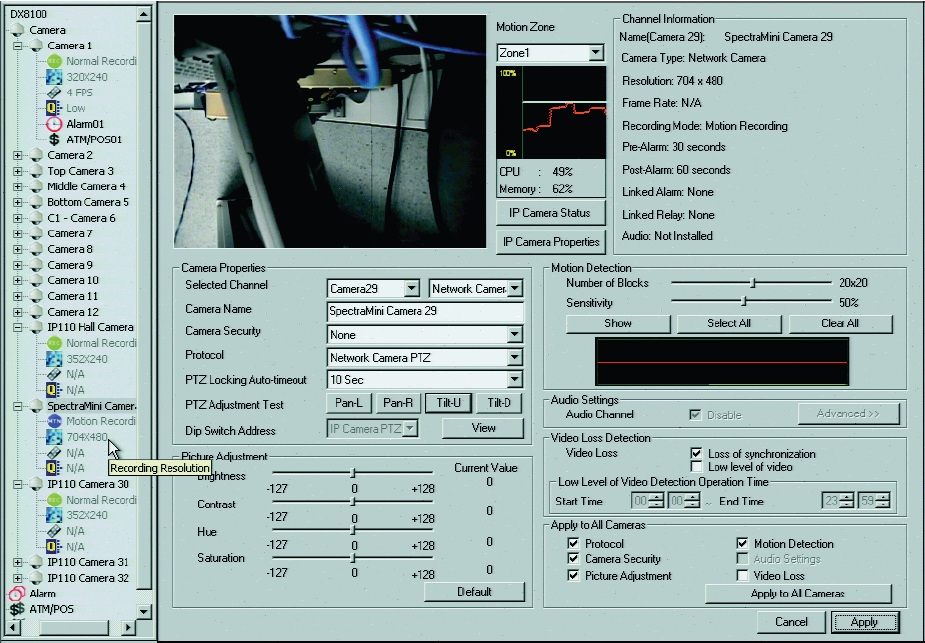Click the Low quality Q icon
Image resolution: width=925 pixels, height=643 pixels.
[54, 108]
